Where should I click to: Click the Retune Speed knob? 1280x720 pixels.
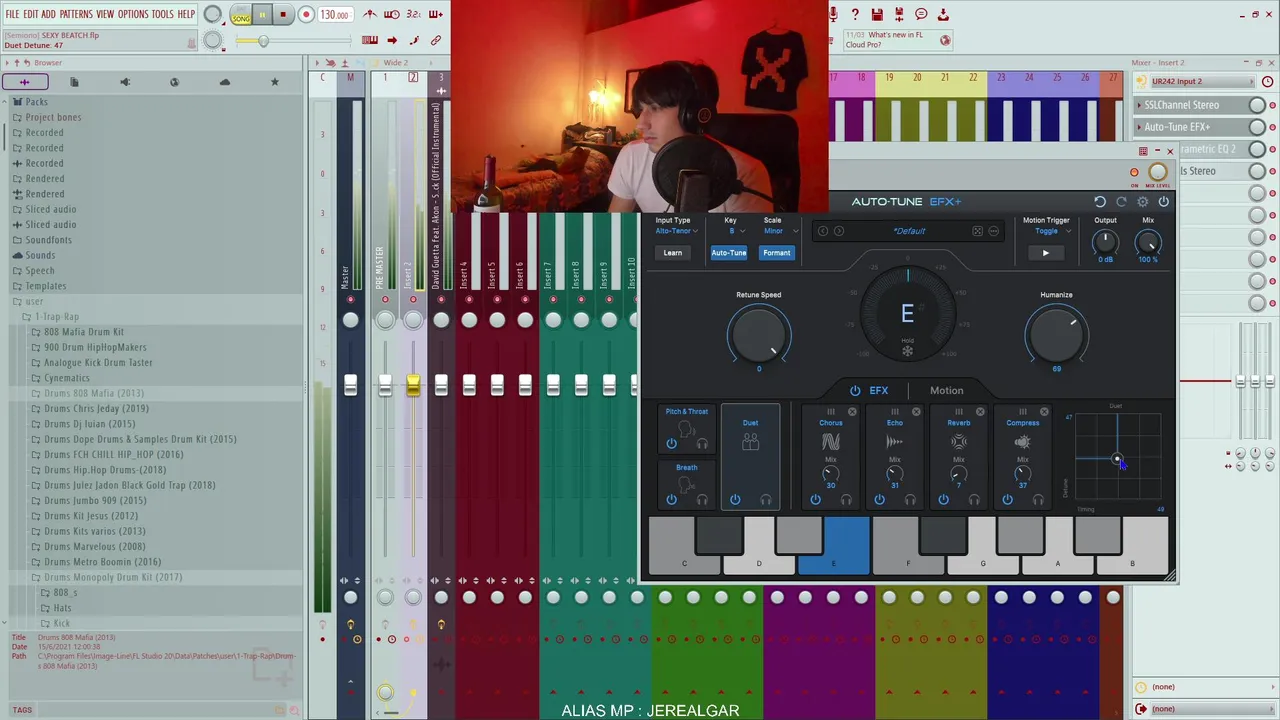(759, 334)
